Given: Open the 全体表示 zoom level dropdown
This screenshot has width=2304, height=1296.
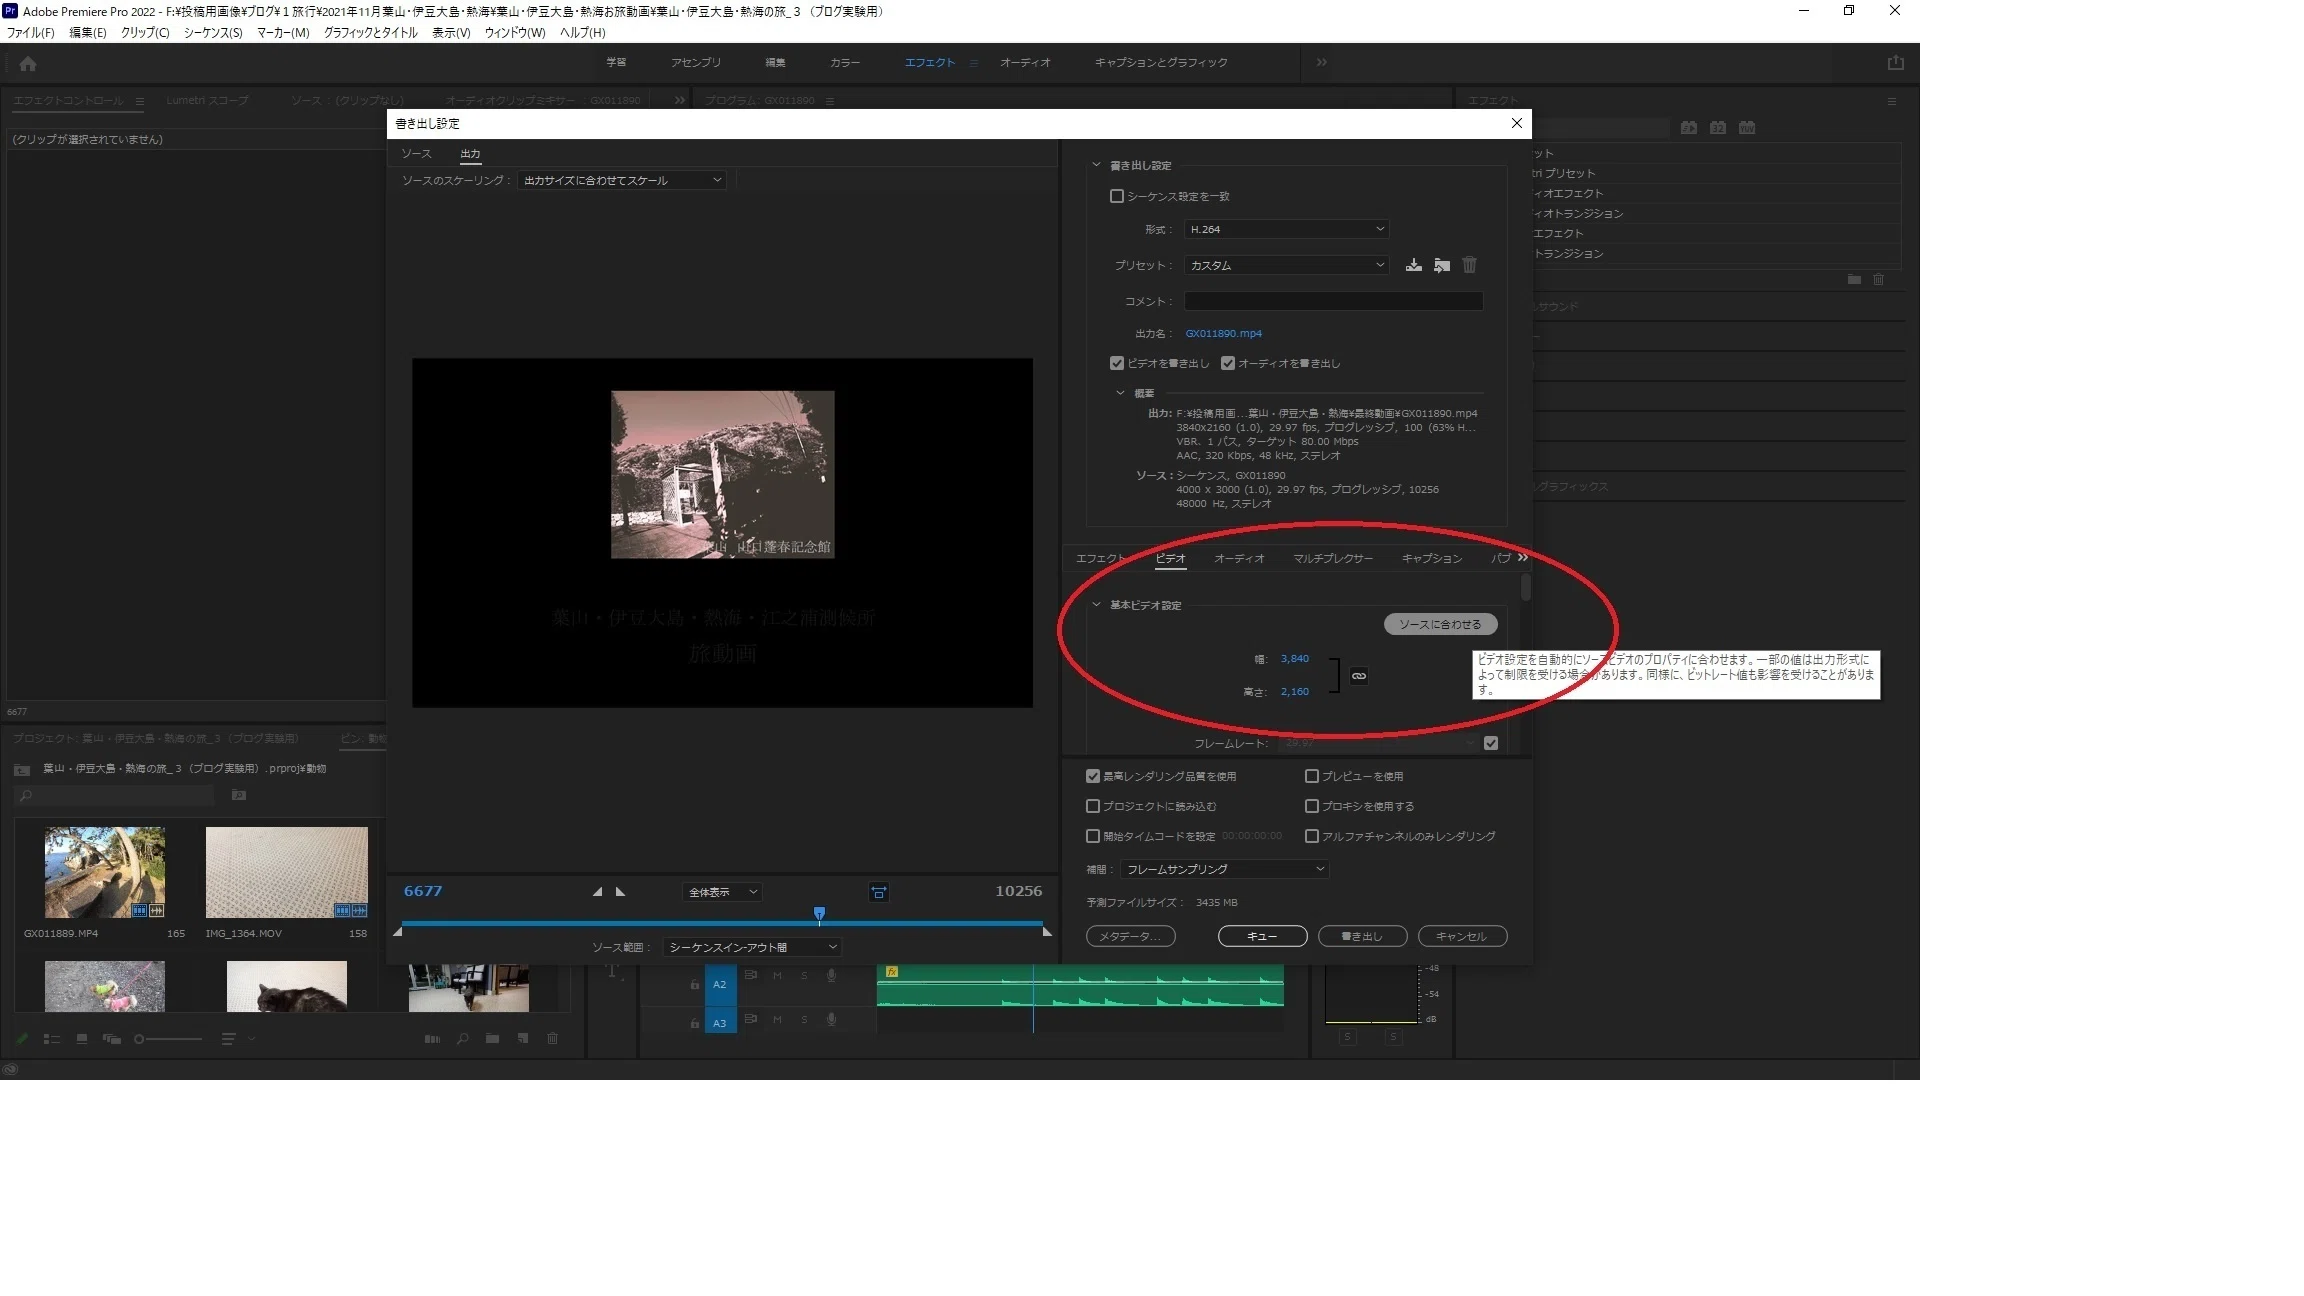Looking at the screenshot, I should [722, 892].
